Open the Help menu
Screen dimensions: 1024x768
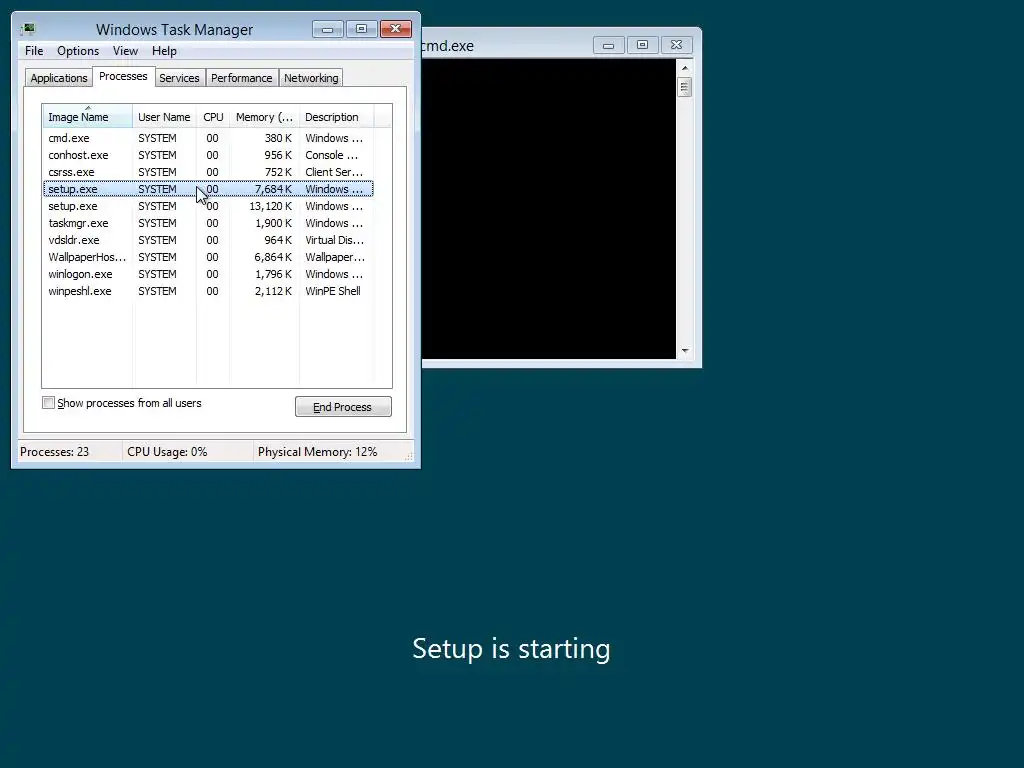click(164, 51)
